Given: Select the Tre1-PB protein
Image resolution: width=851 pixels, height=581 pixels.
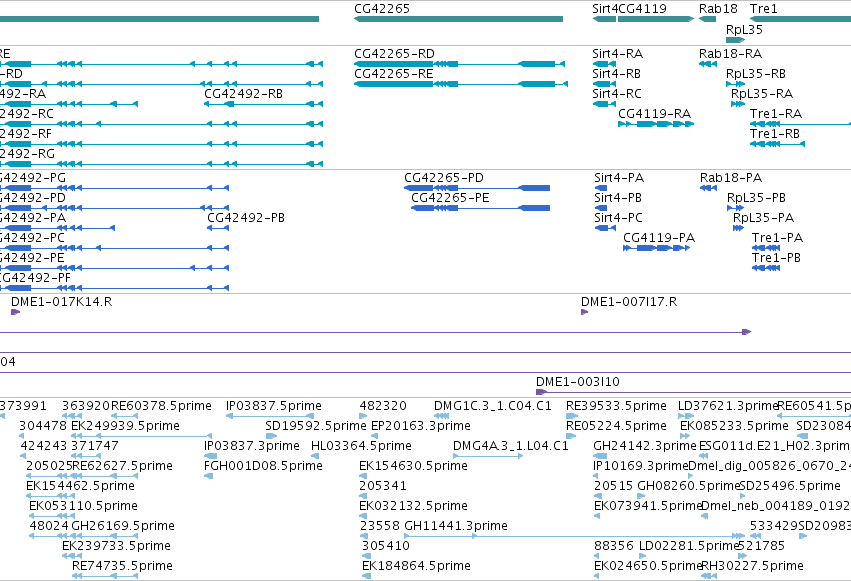Looking at the screenshot, I should pyautogui.click(x=766, y=269).
